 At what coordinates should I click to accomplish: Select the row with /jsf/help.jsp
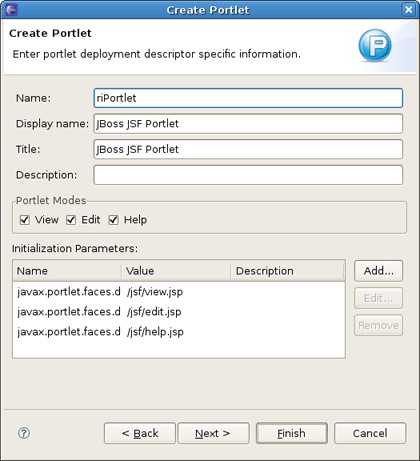[179, 332]
